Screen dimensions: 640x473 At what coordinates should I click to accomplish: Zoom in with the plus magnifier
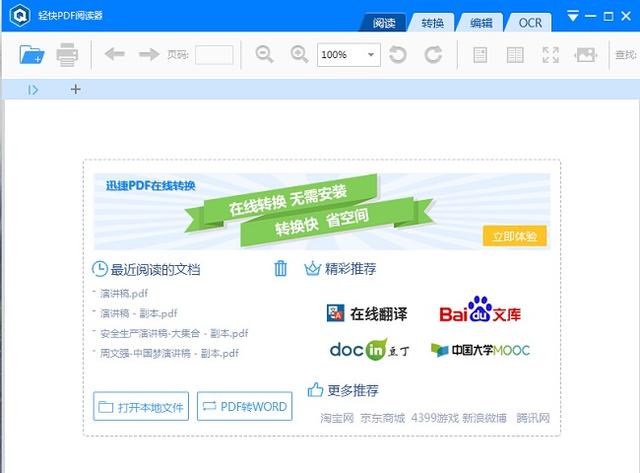299,55
